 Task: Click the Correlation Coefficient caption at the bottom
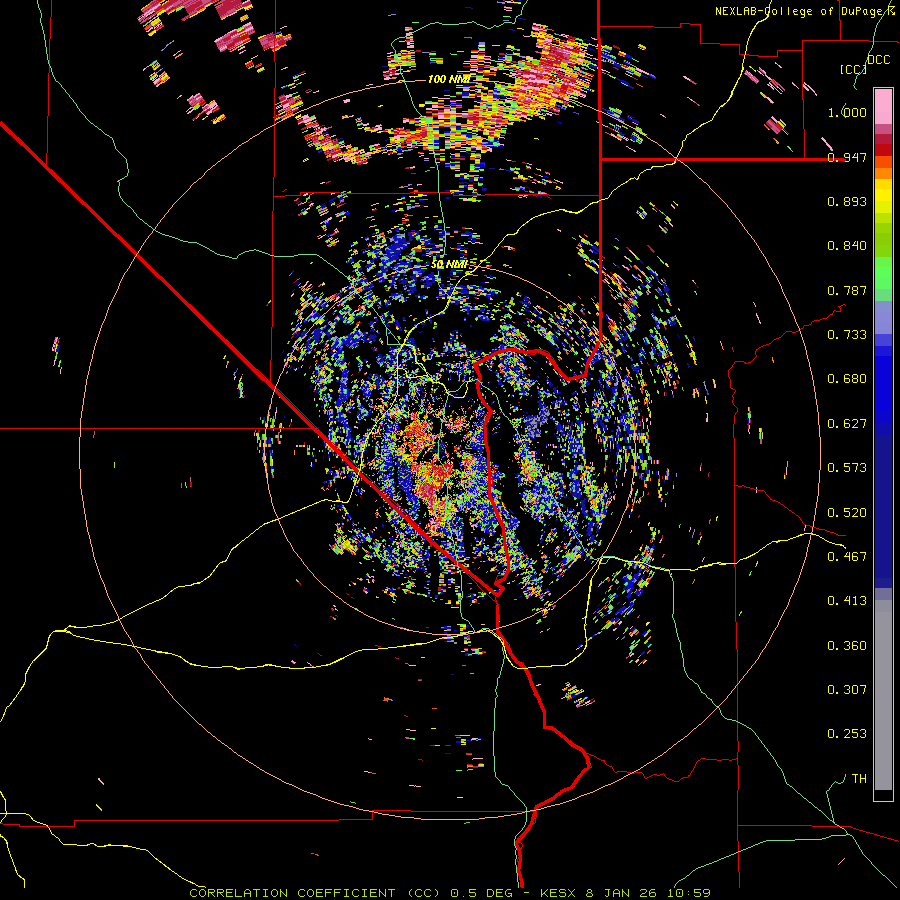pos(450,893)
